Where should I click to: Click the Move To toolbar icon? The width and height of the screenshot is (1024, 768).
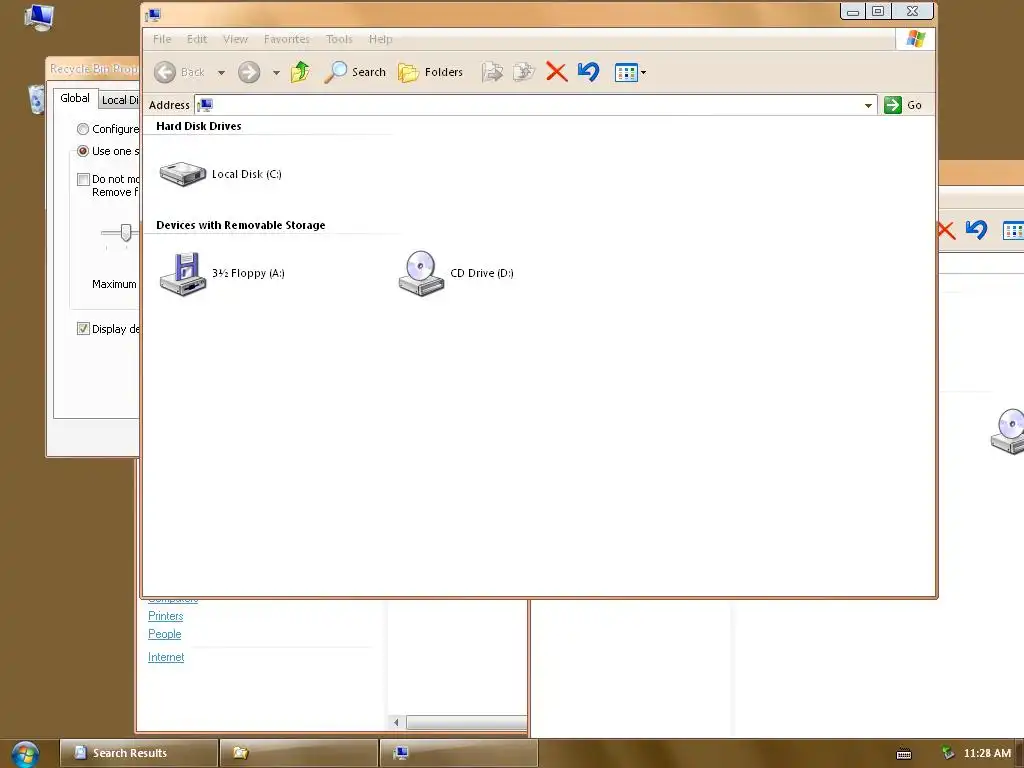coord(492,72)
